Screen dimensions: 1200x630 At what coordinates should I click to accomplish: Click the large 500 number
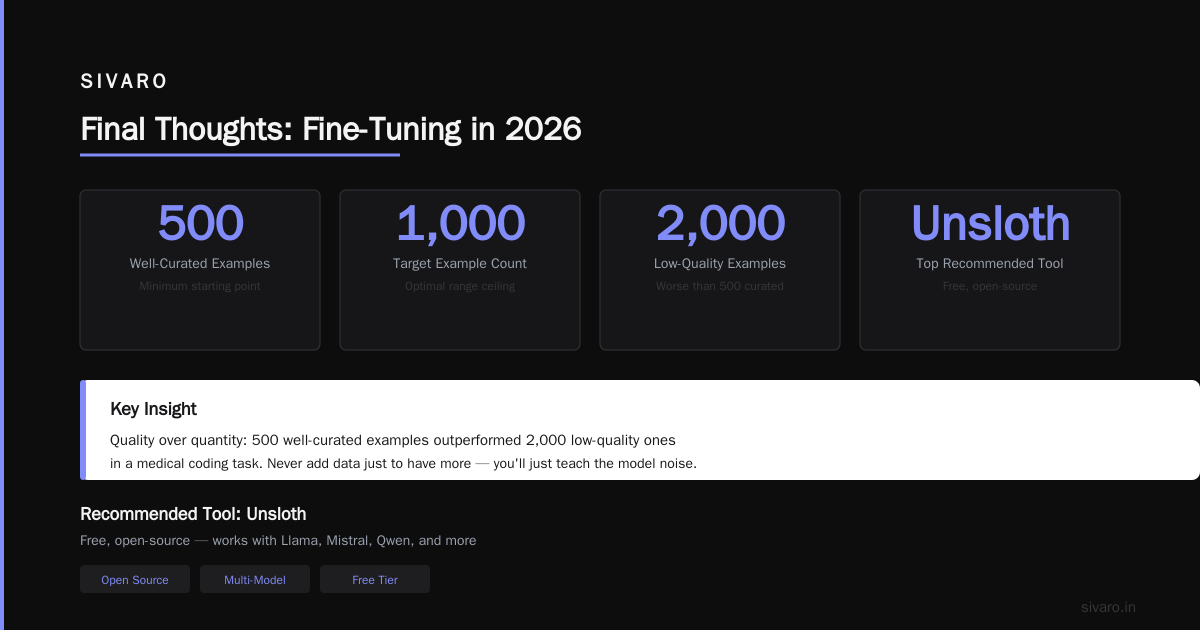(200, 223)
